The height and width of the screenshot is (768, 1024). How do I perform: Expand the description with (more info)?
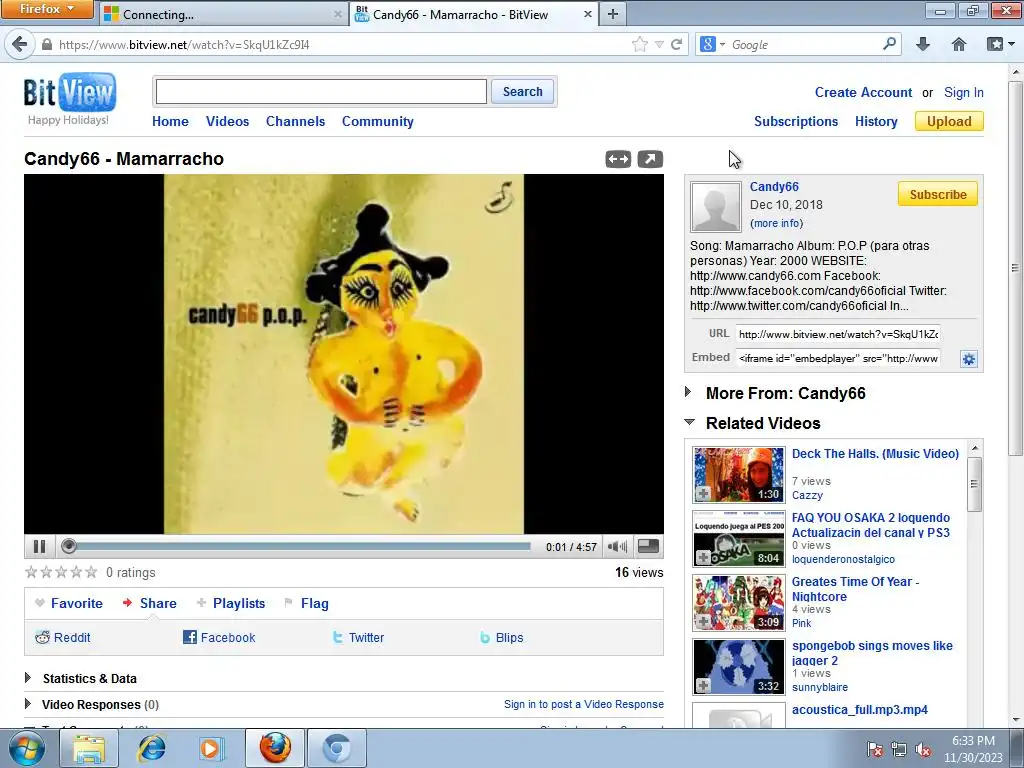(x=776, y=223)
